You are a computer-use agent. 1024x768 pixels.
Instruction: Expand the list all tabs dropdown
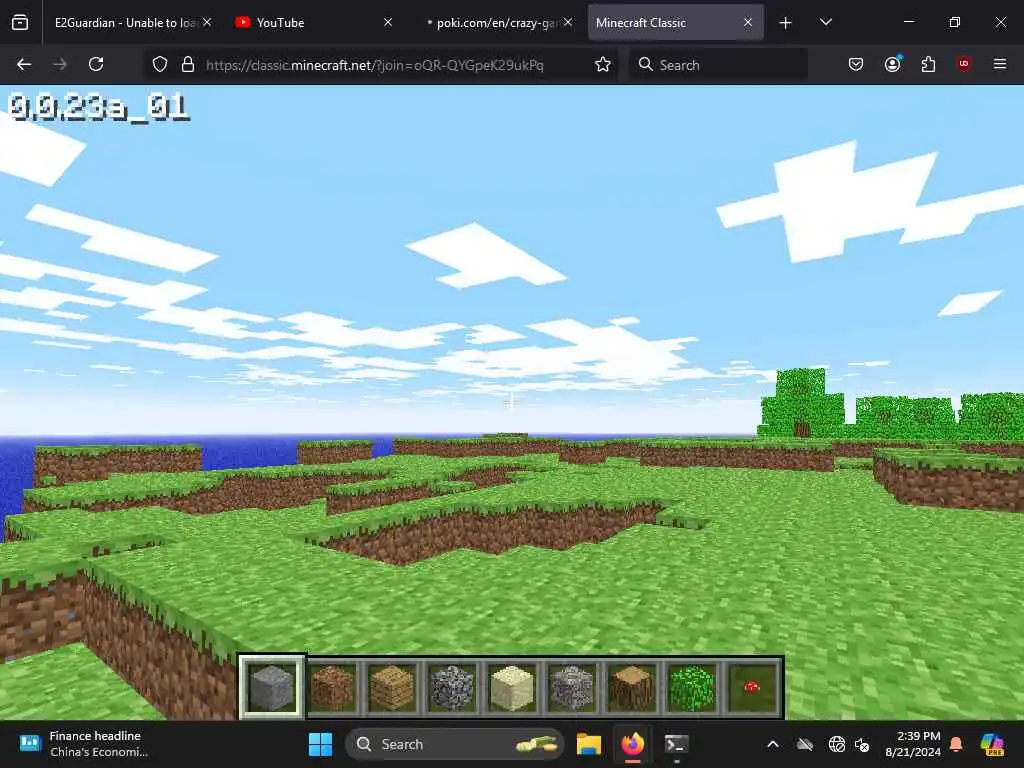coord(825,23)
